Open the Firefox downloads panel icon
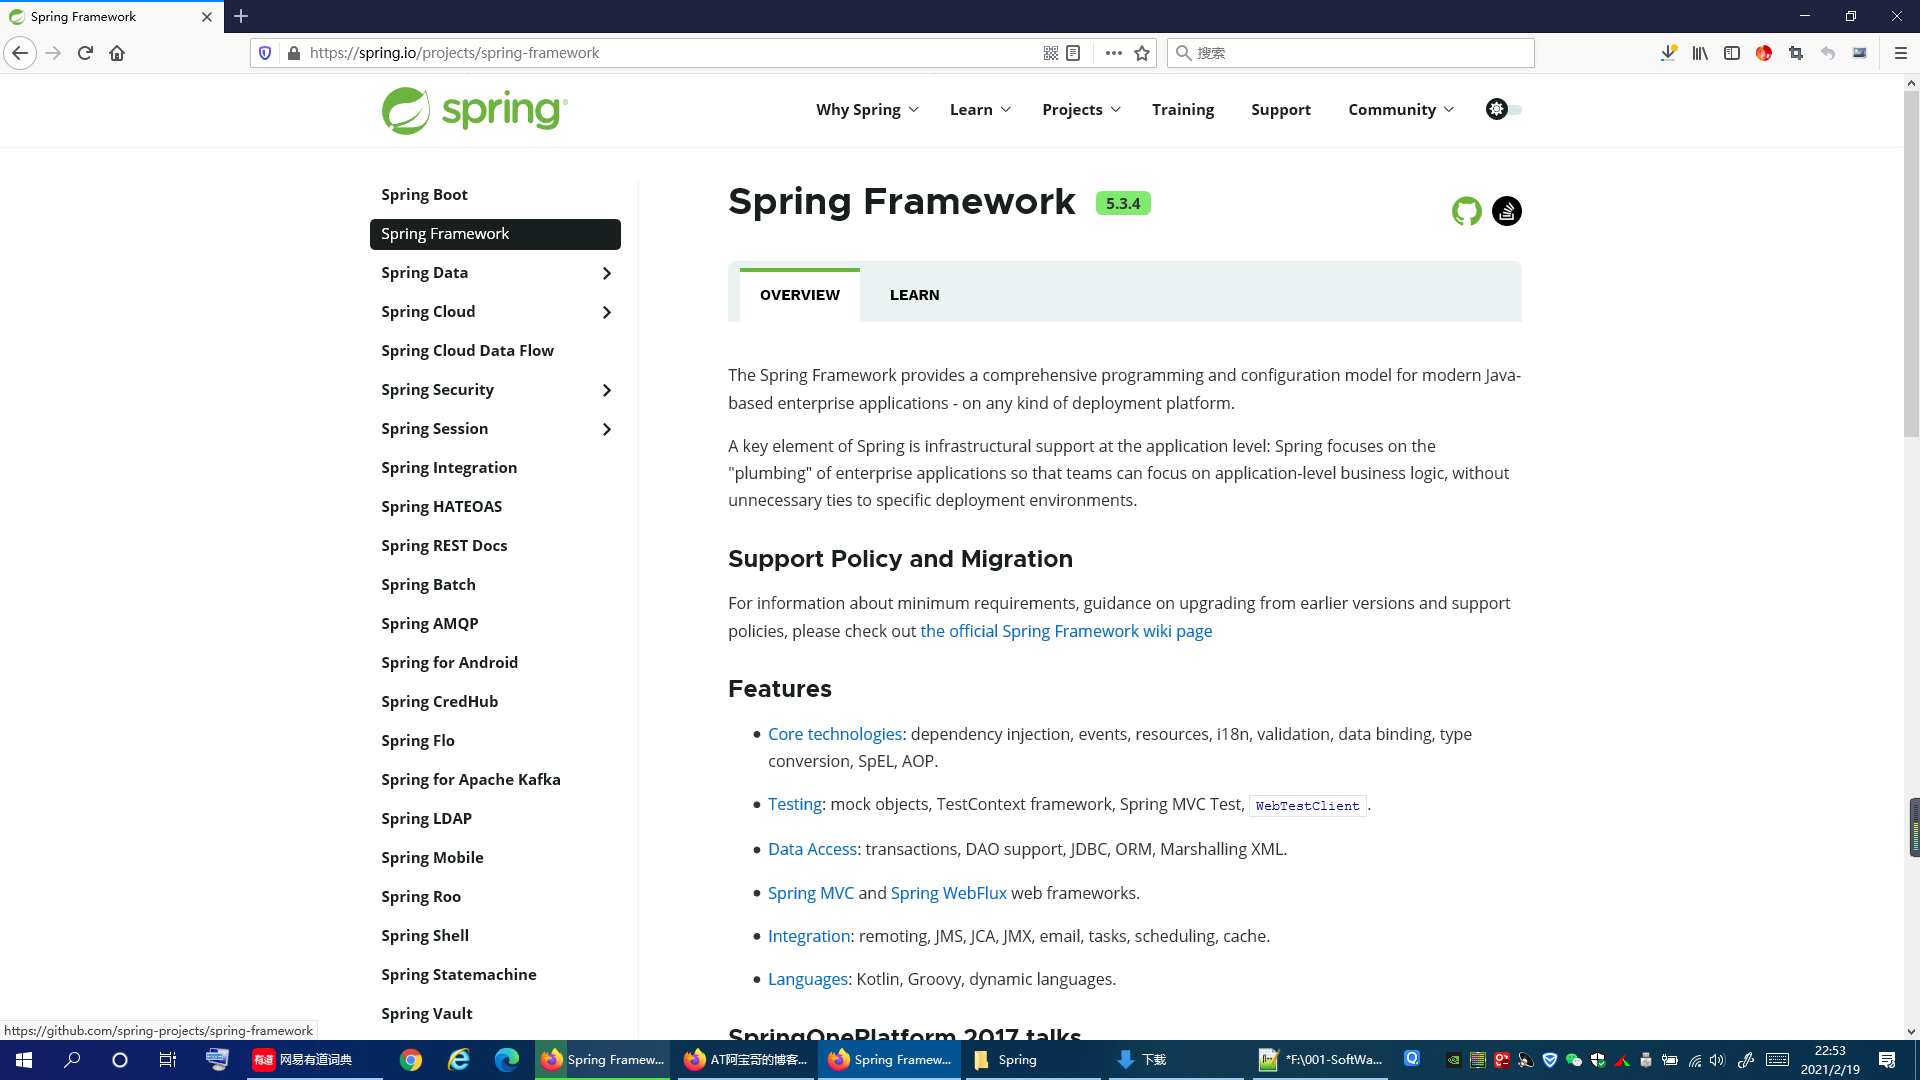Screen dimensions: 1920x1080 point(1667,53)
